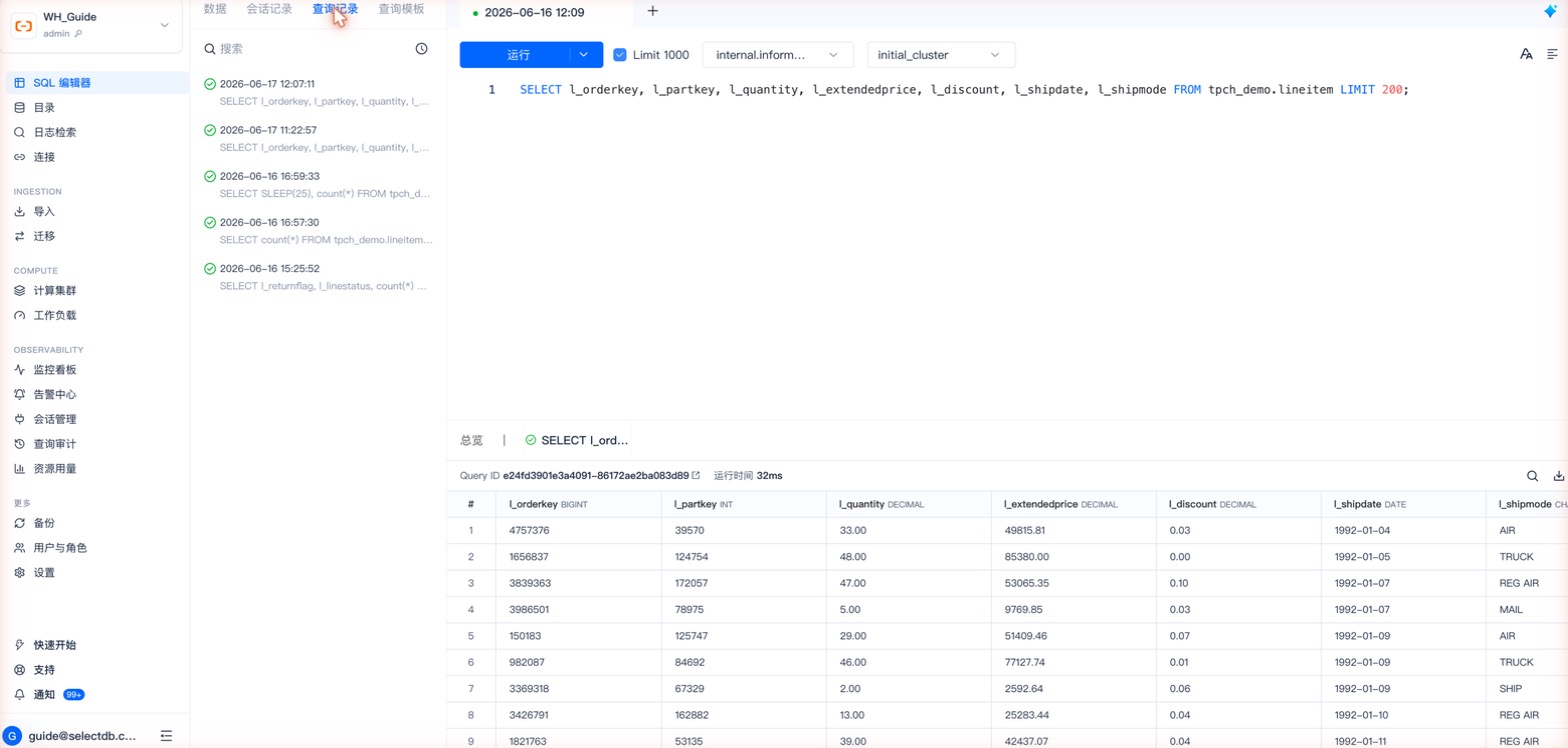Switch to the 查询记录 tab
Screen dimensions: 1568x748
click(335, 9)
